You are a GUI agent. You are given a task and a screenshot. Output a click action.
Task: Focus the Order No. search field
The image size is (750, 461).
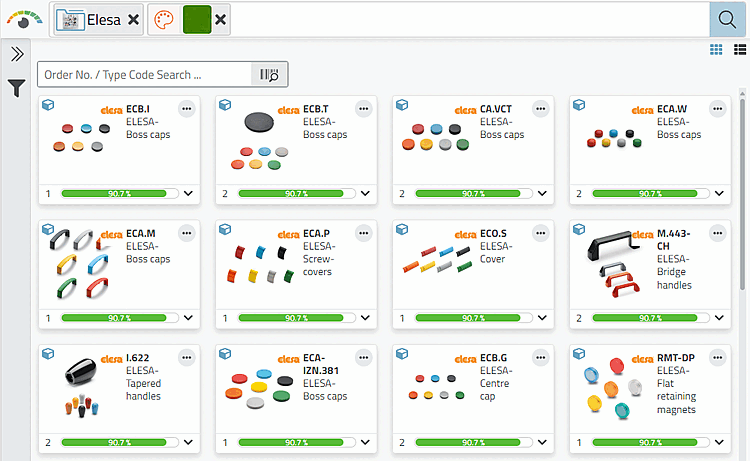pos(144,75)
